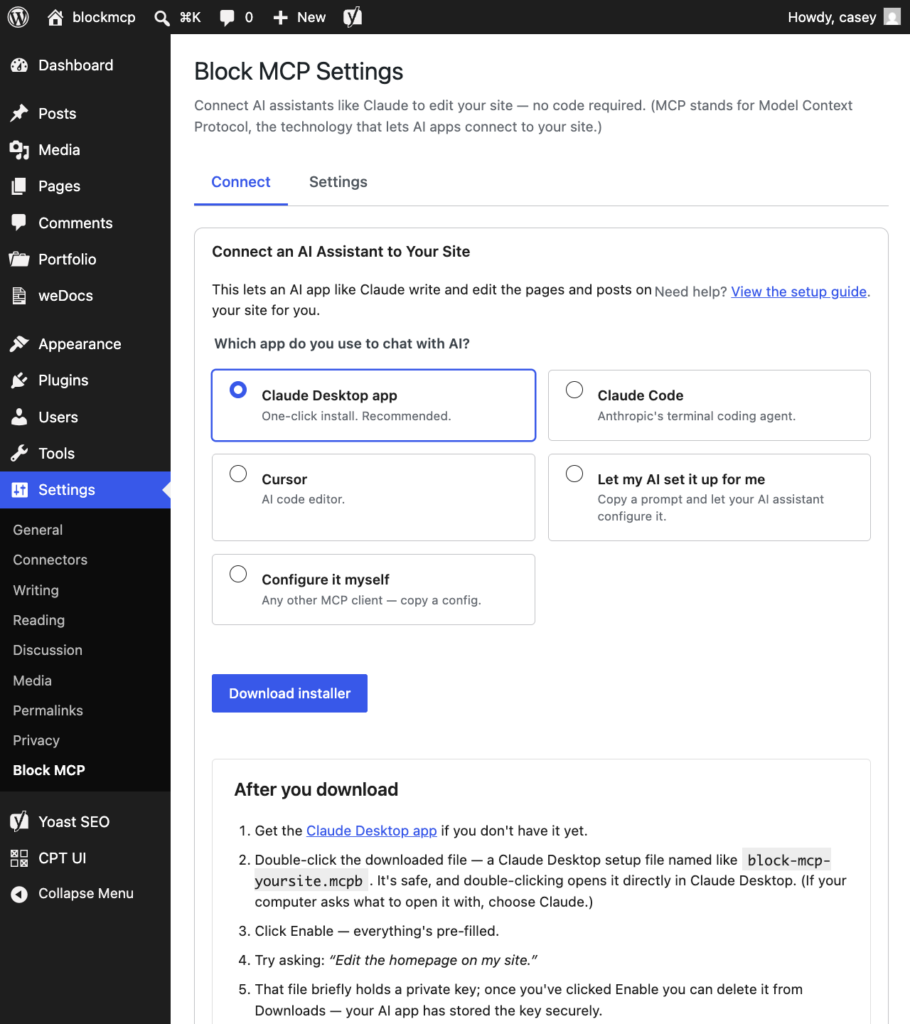910x1024 pixels.
Task: Open the Yoast icon in admin bar
Action: 352,17
